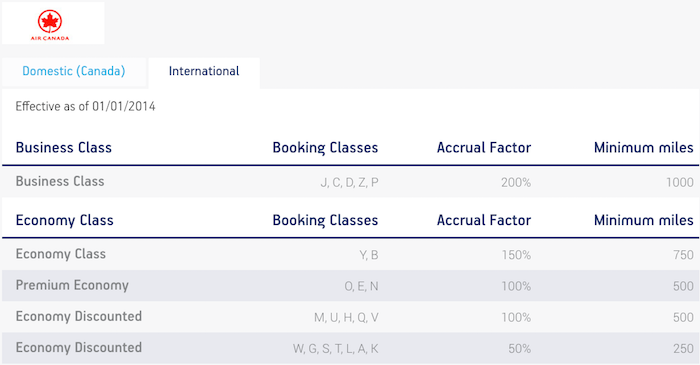The width and height of the screenshot is (700, 365).
Task: Select the International tab
Action: 204,71
